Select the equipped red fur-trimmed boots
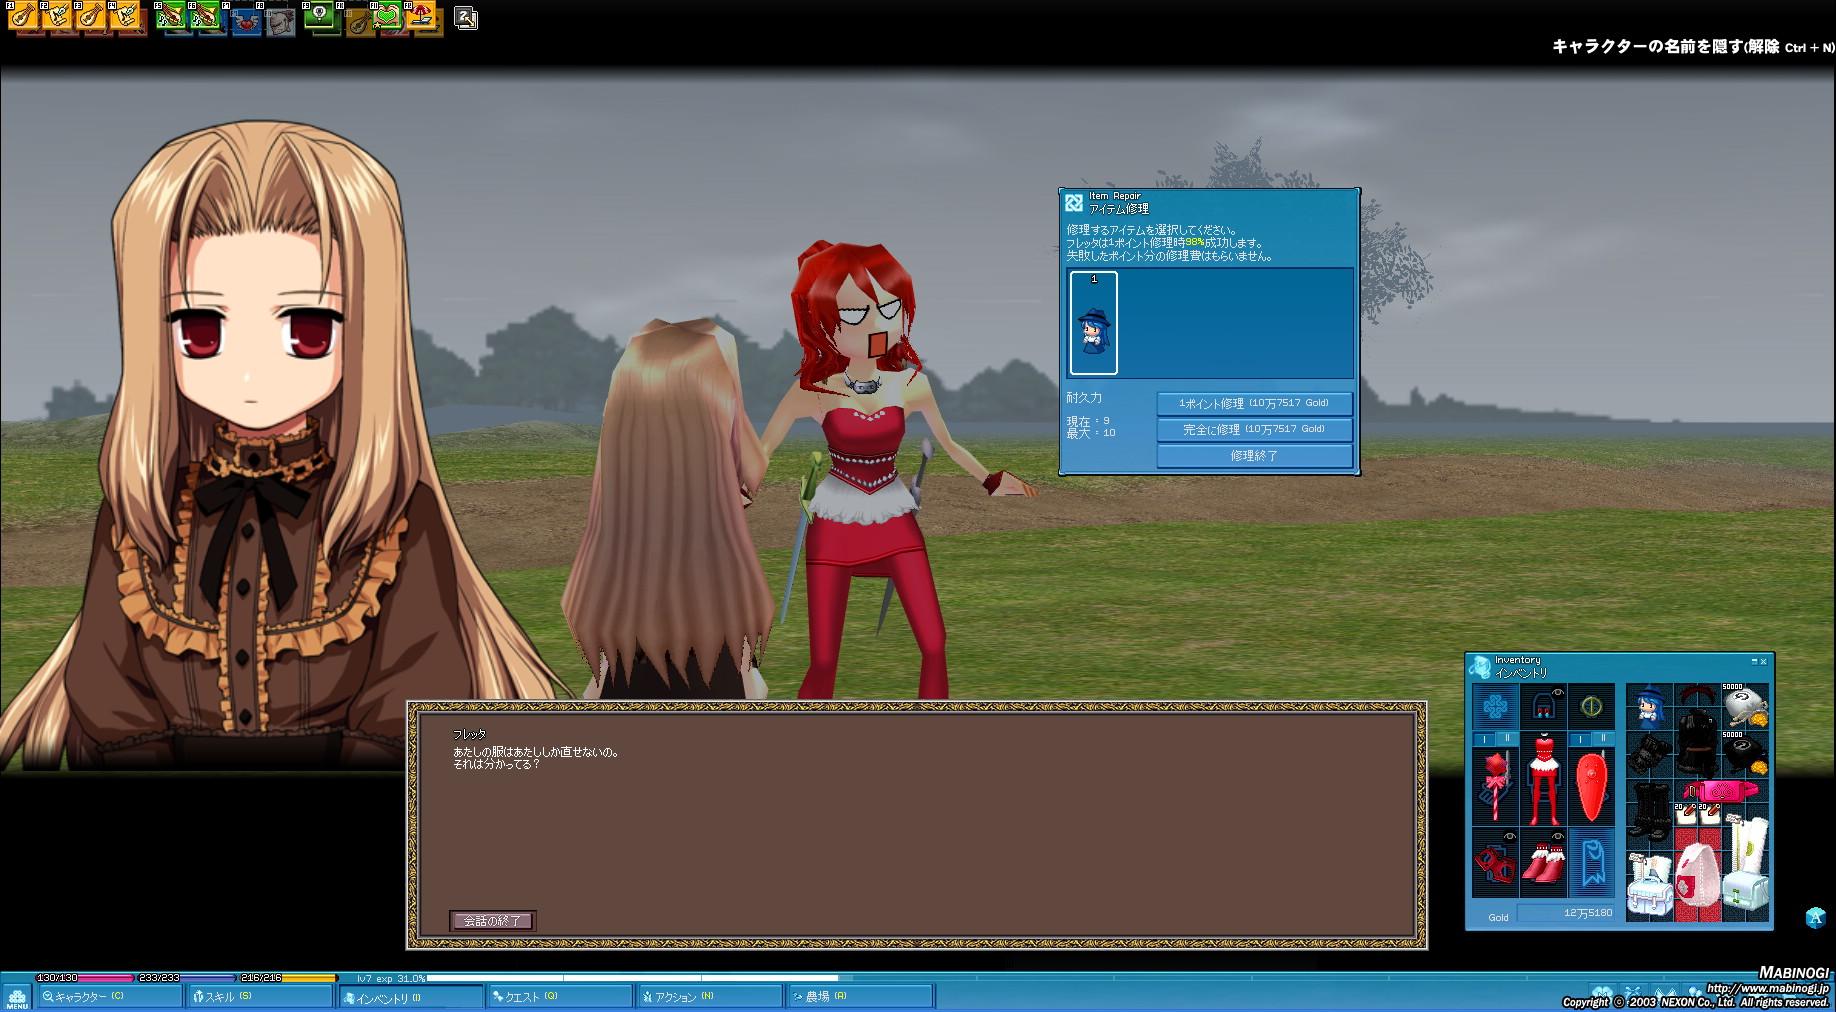This screenshot has width=1836, height=1012. [1543, 862]
